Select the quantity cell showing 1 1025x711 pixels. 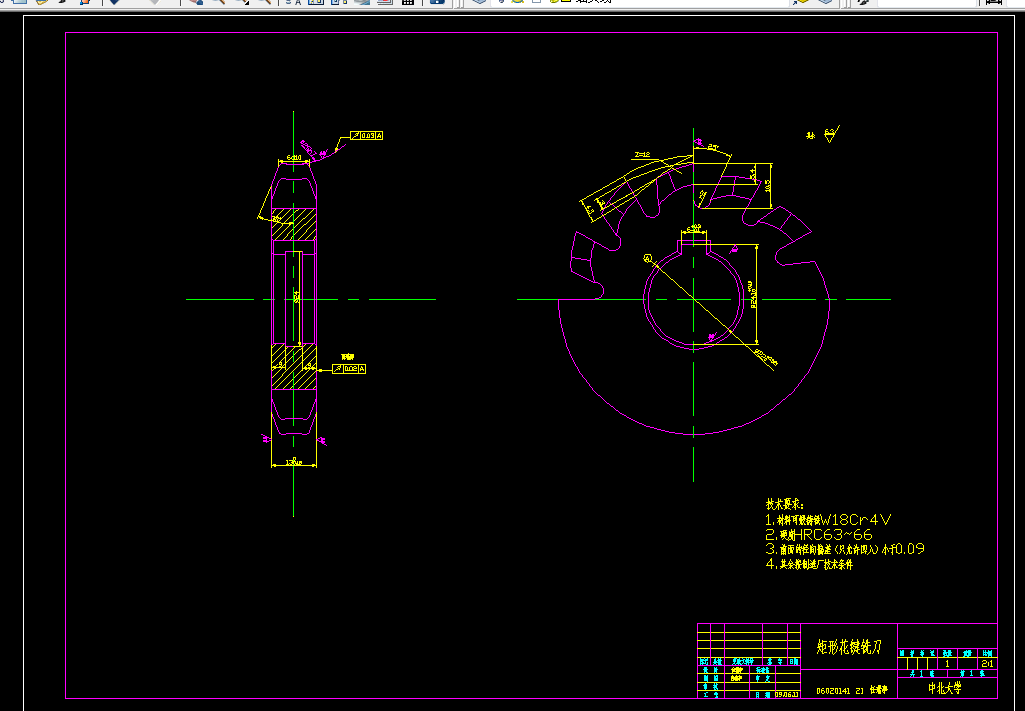[947, 664]
